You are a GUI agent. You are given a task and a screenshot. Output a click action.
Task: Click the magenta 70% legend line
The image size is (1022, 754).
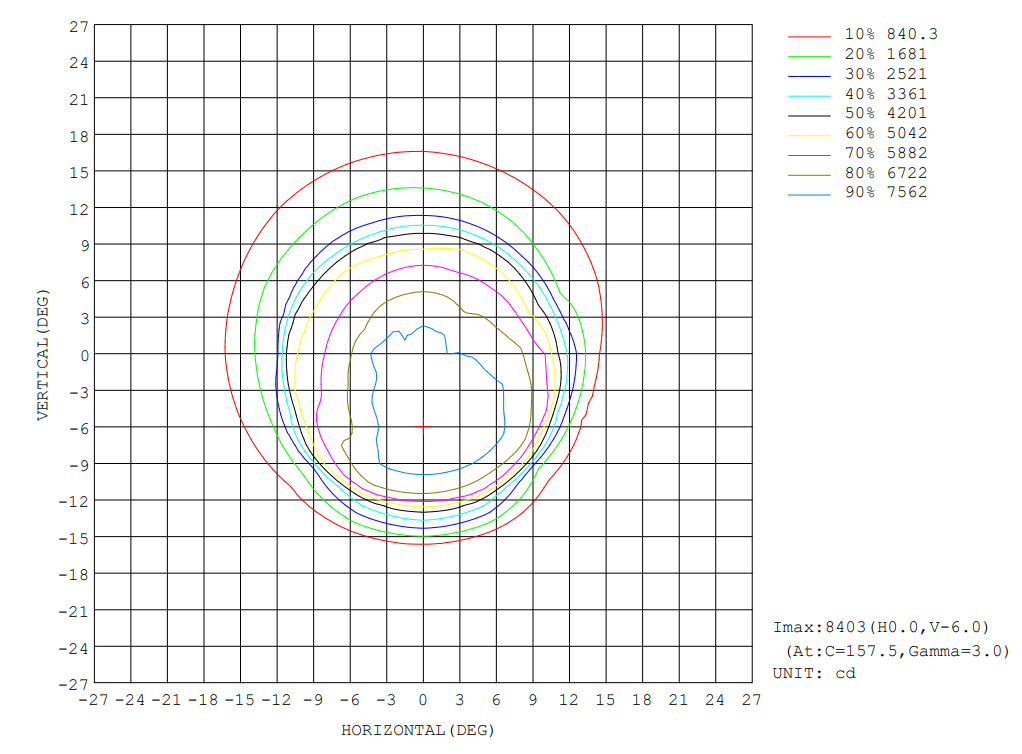[809, 155]
